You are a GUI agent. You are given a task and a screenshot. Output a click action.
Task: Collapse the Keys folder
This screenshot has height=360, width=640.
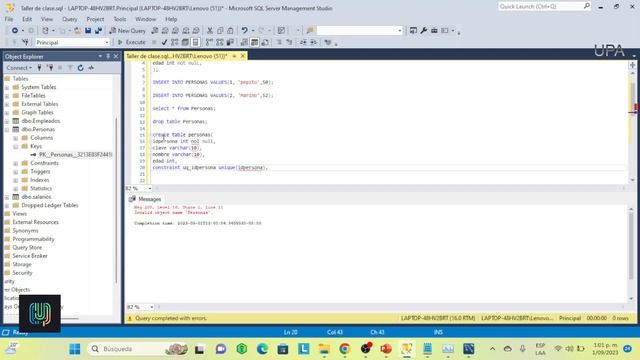click(x=16, y=147)
